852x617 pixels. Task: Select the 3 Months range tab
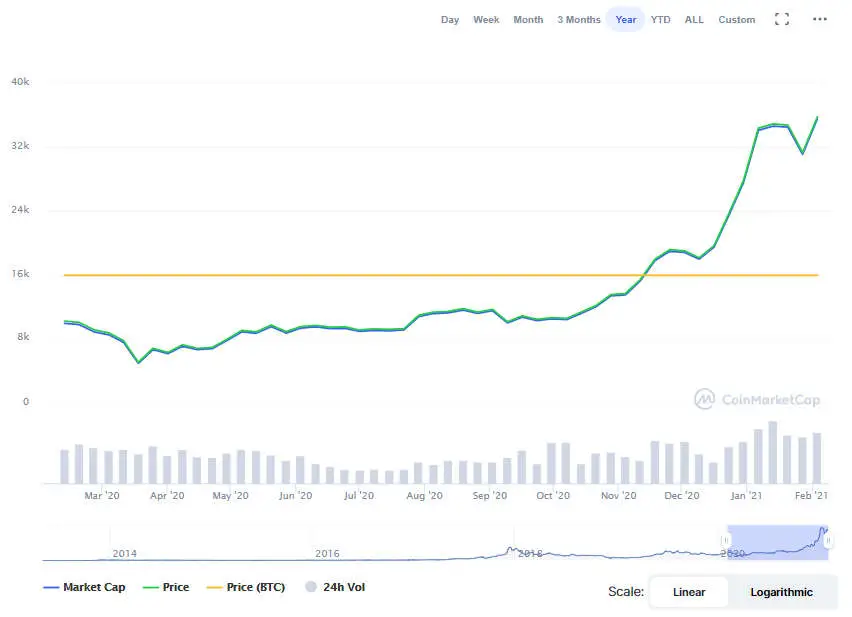pyautogui.click(x=579, y=20)
